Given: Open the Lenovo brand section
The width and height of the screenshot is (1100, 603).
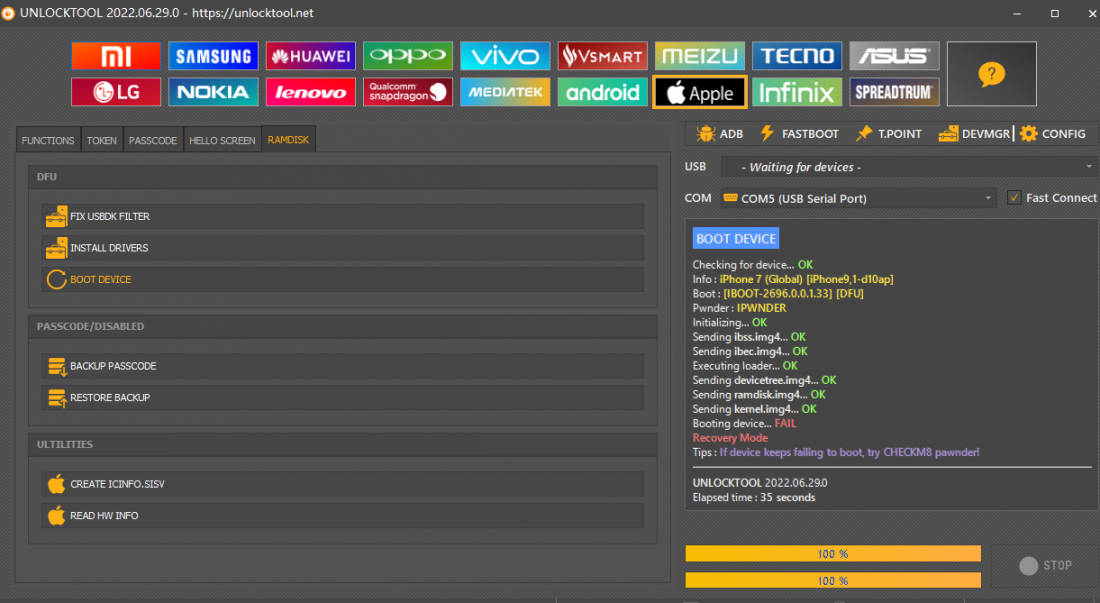Looking at the screenshot, I should tap(311, 92).
